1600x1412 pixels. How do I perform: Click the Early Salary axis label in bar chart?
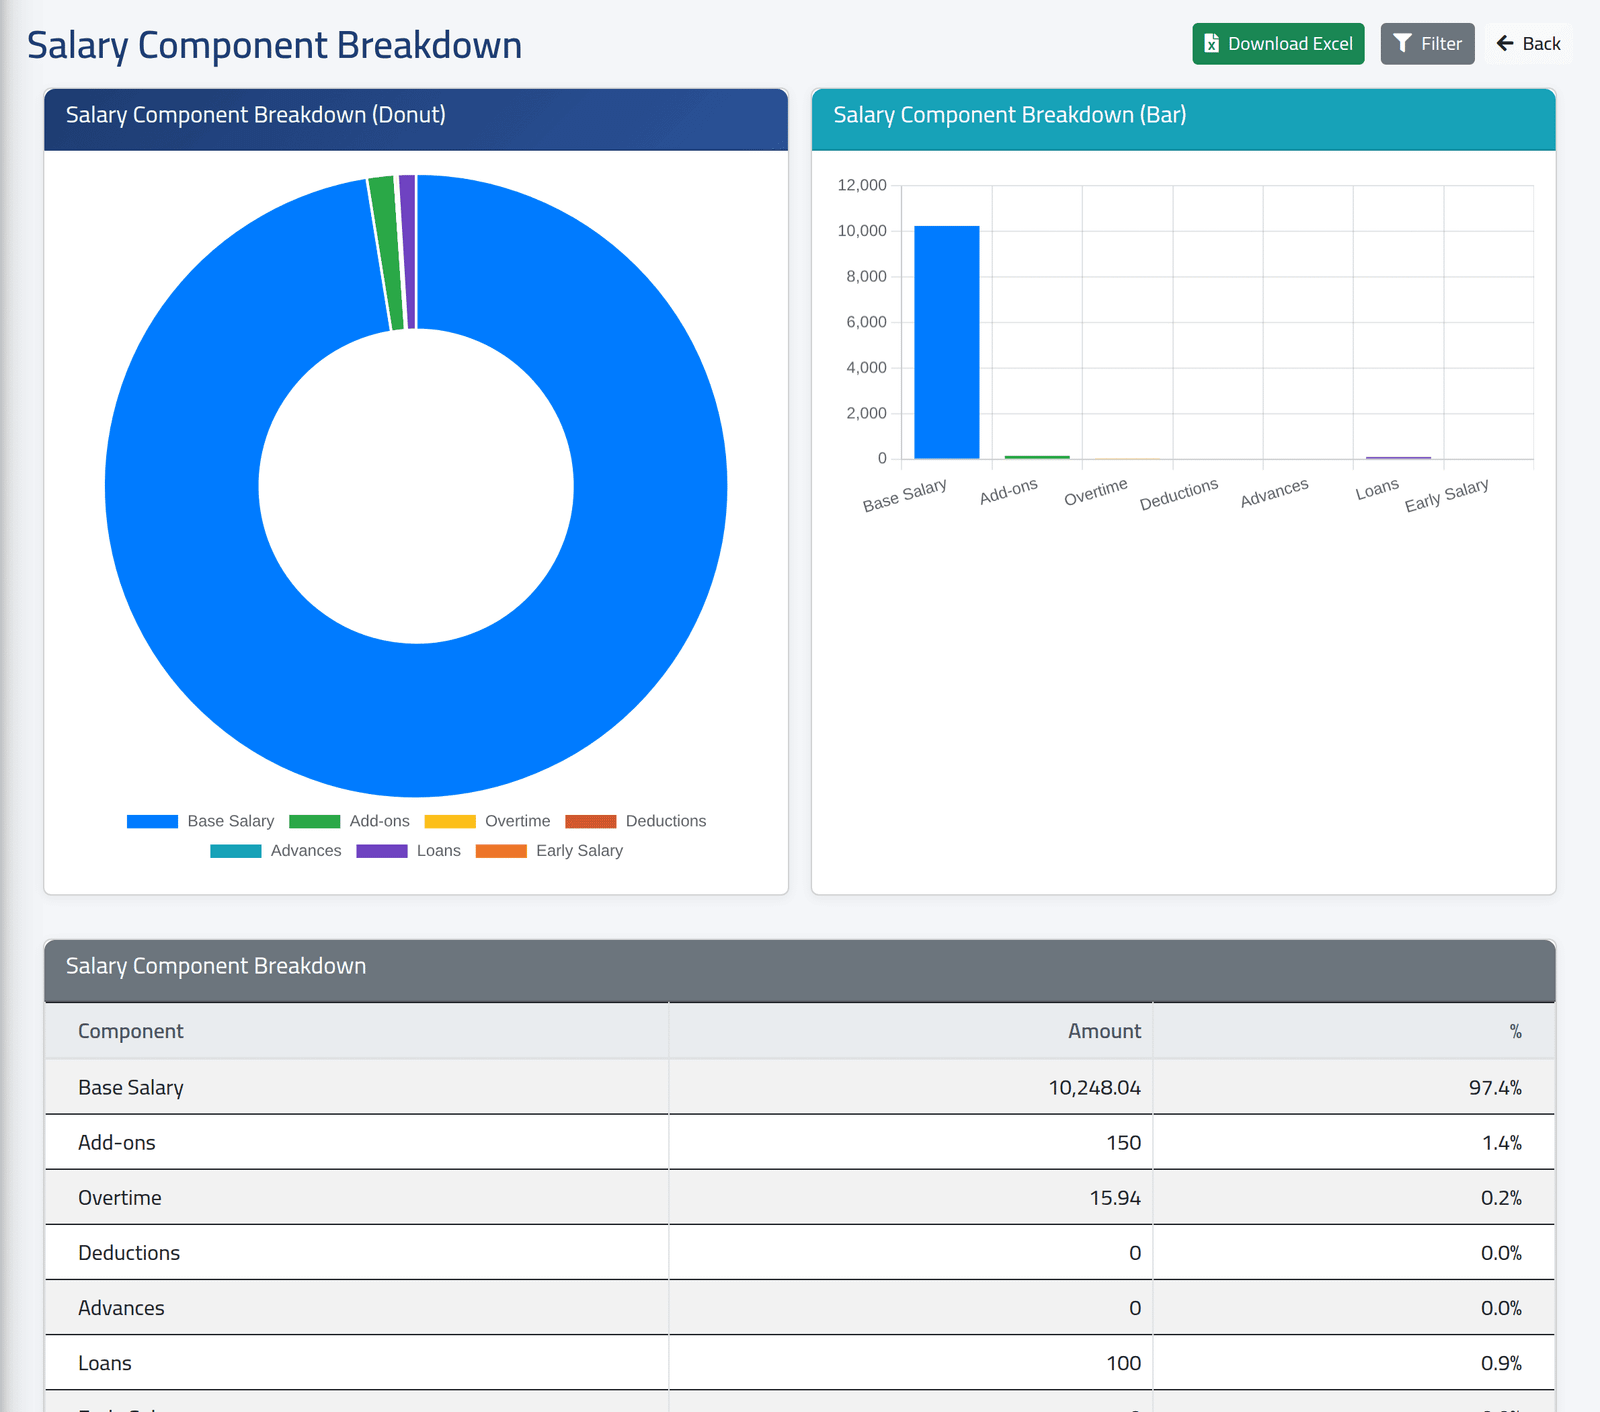click(x=1446, y=495)
